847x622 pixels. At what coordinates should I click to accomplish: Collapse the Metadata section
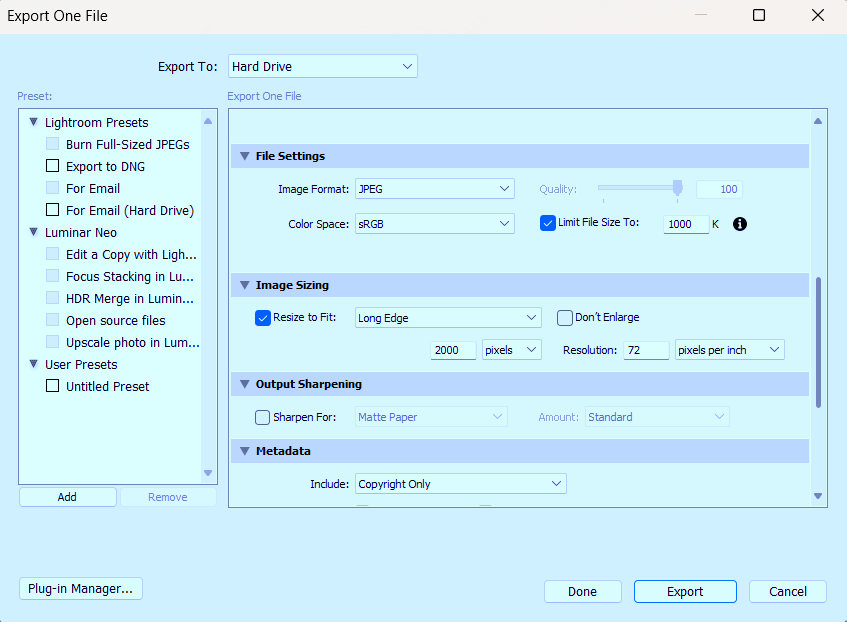(244, 451)
